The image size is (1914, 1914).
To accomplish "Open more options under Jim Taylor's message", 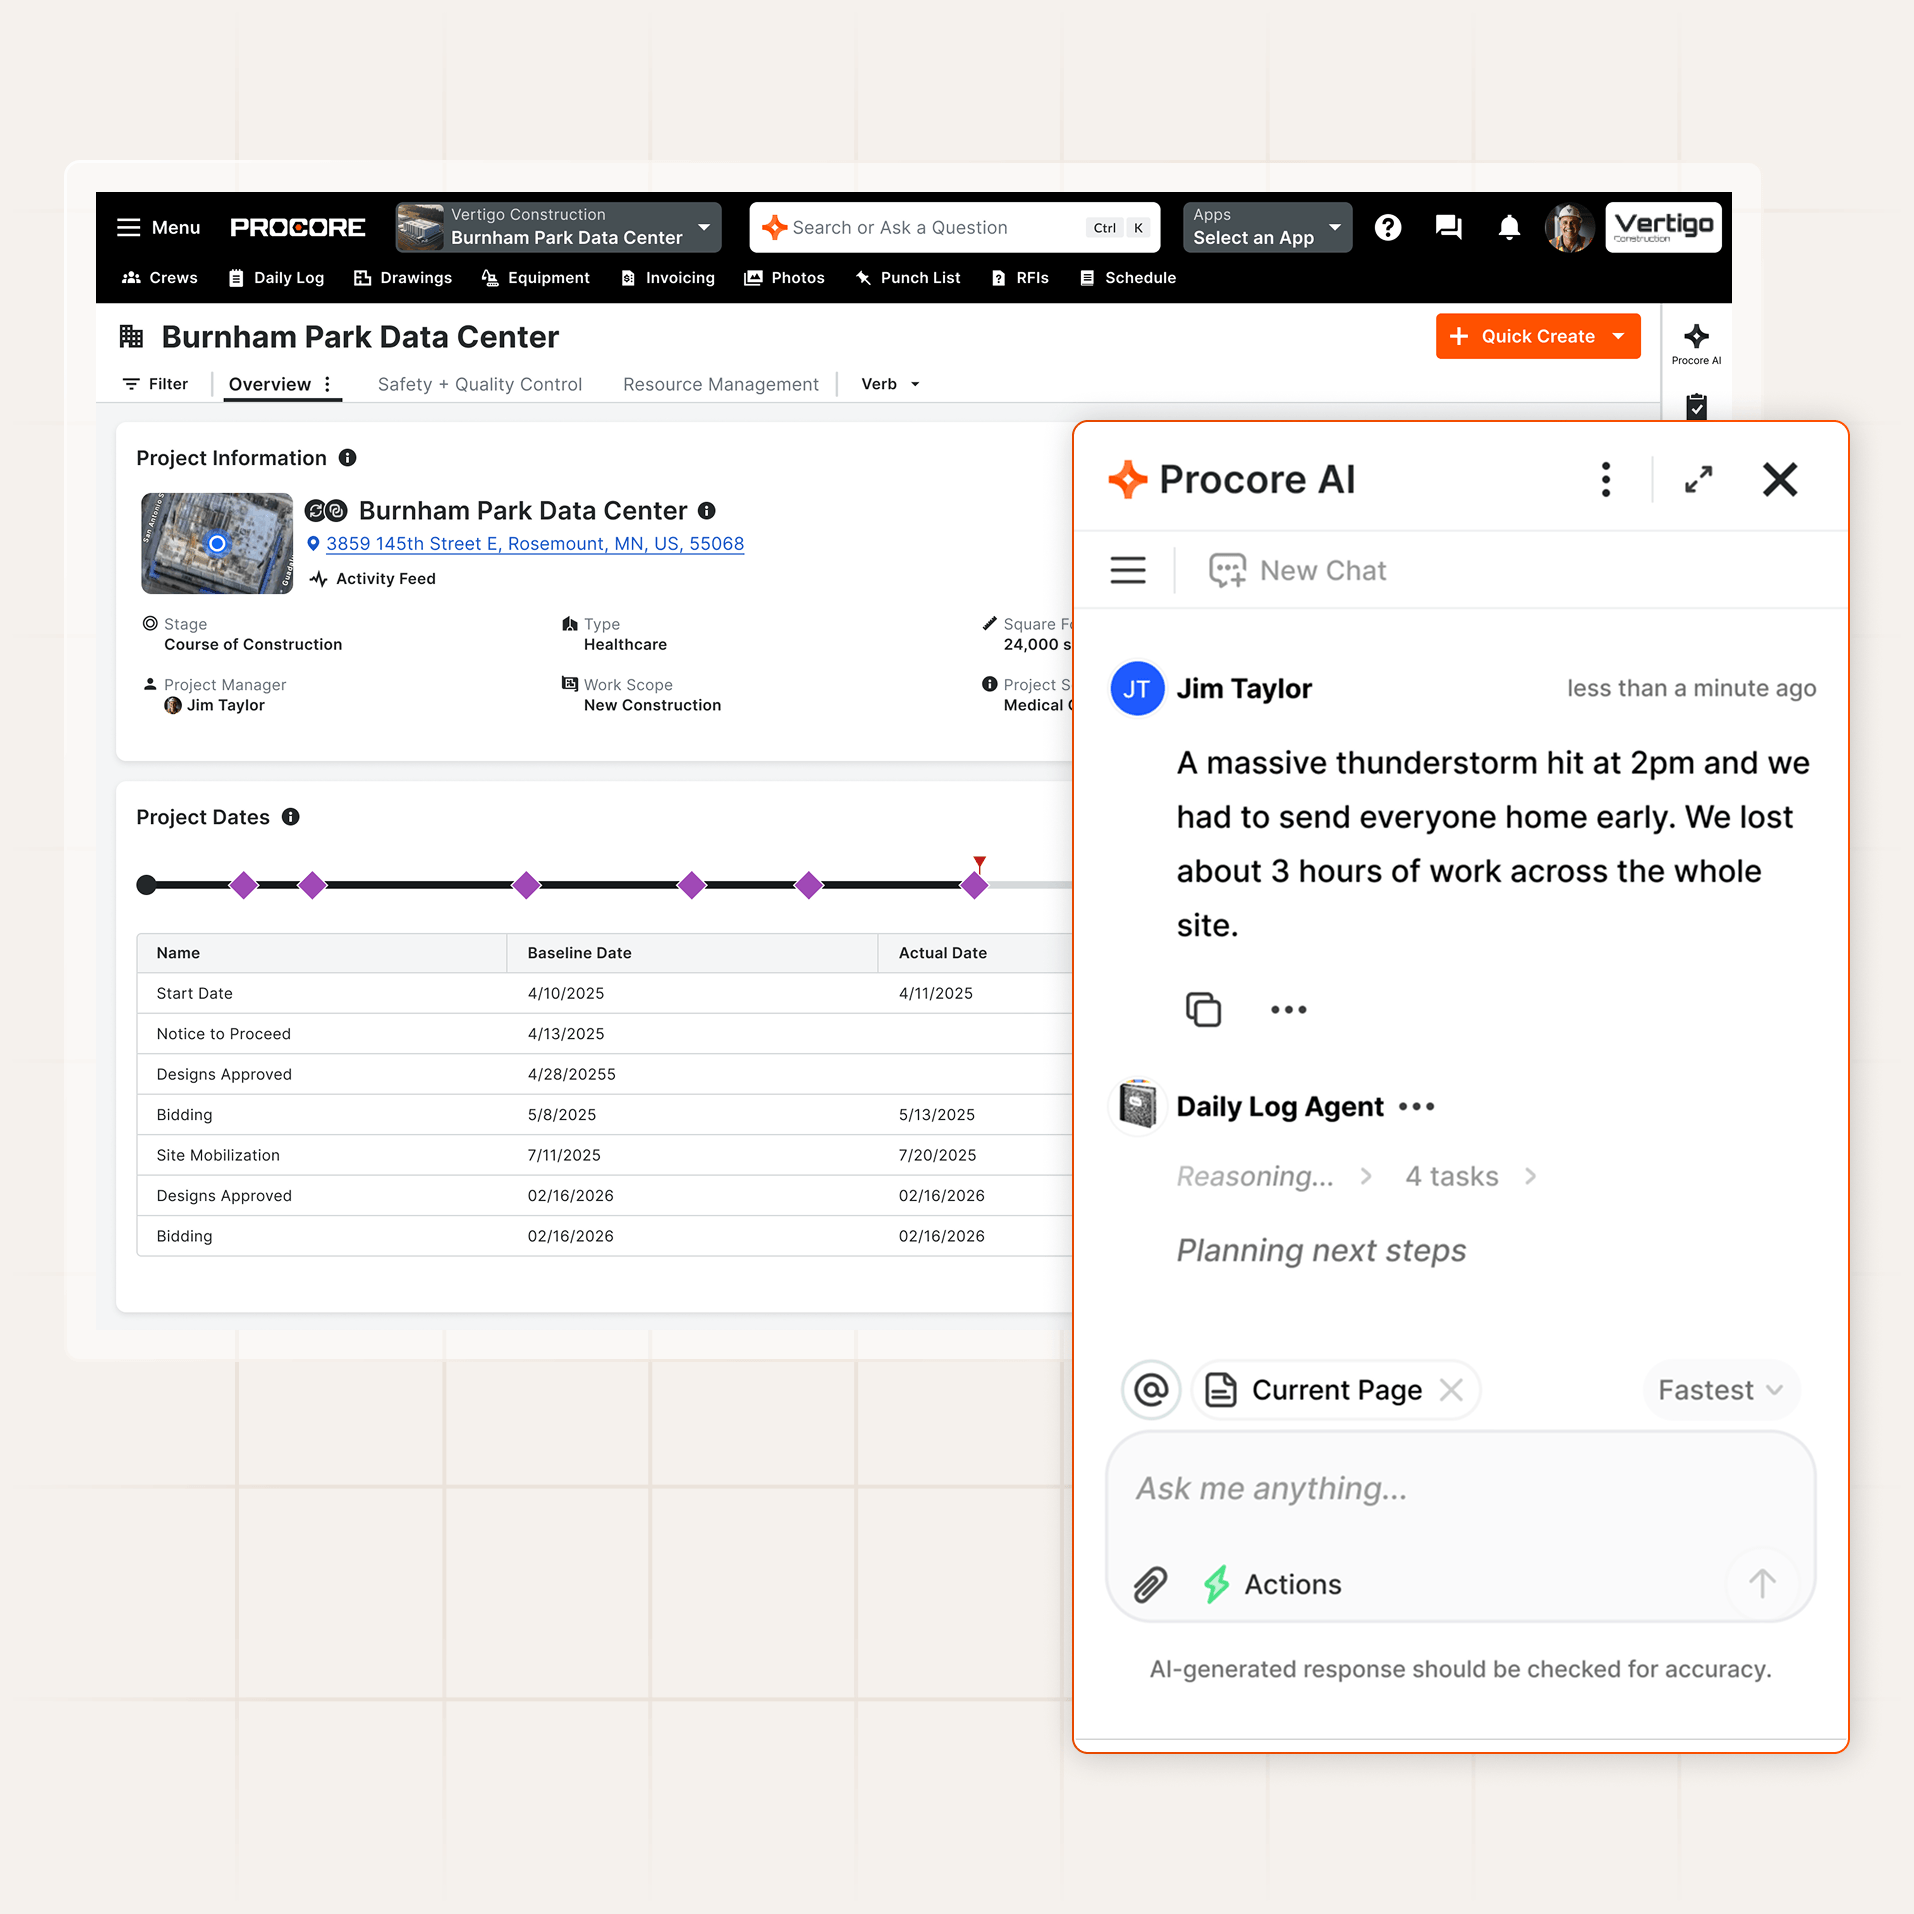I will [1288, 1009].
